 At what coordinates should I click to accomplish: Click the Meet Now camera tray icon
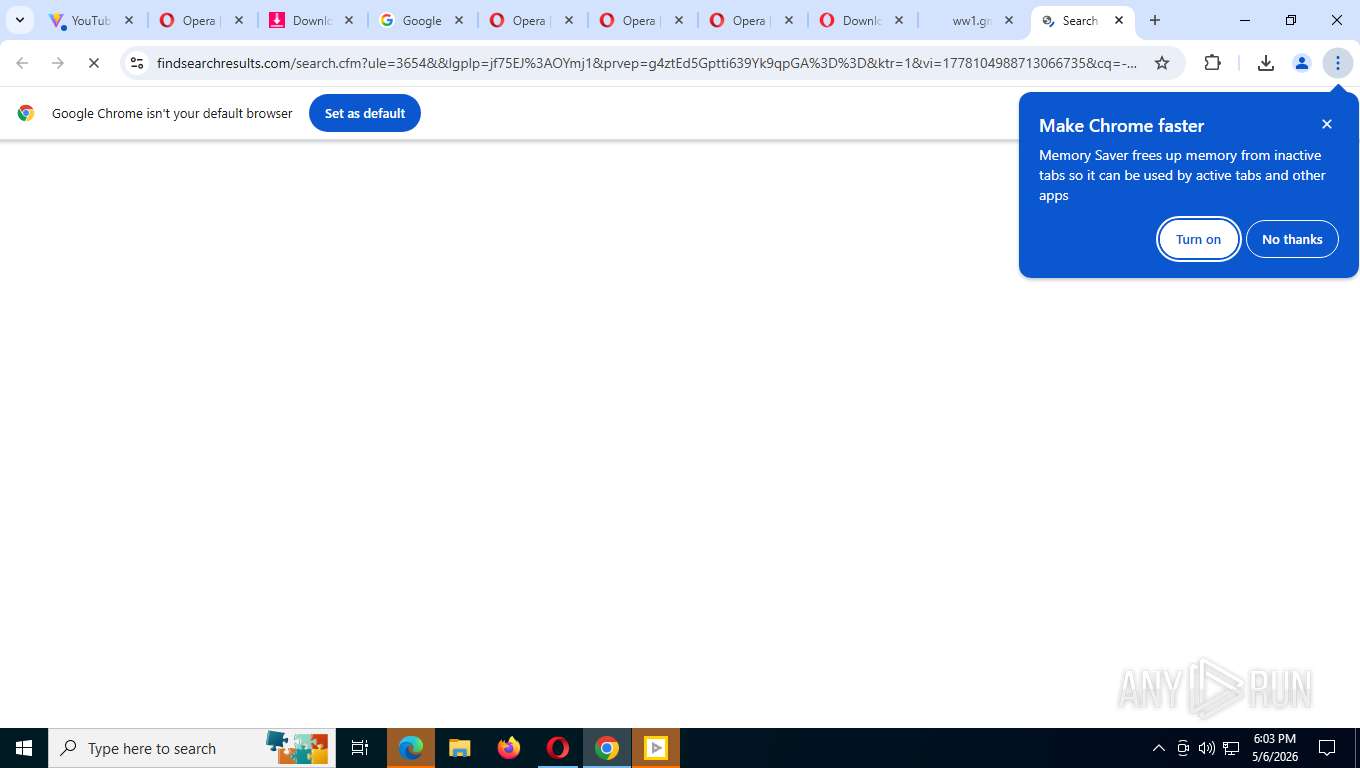(1183, 748)
